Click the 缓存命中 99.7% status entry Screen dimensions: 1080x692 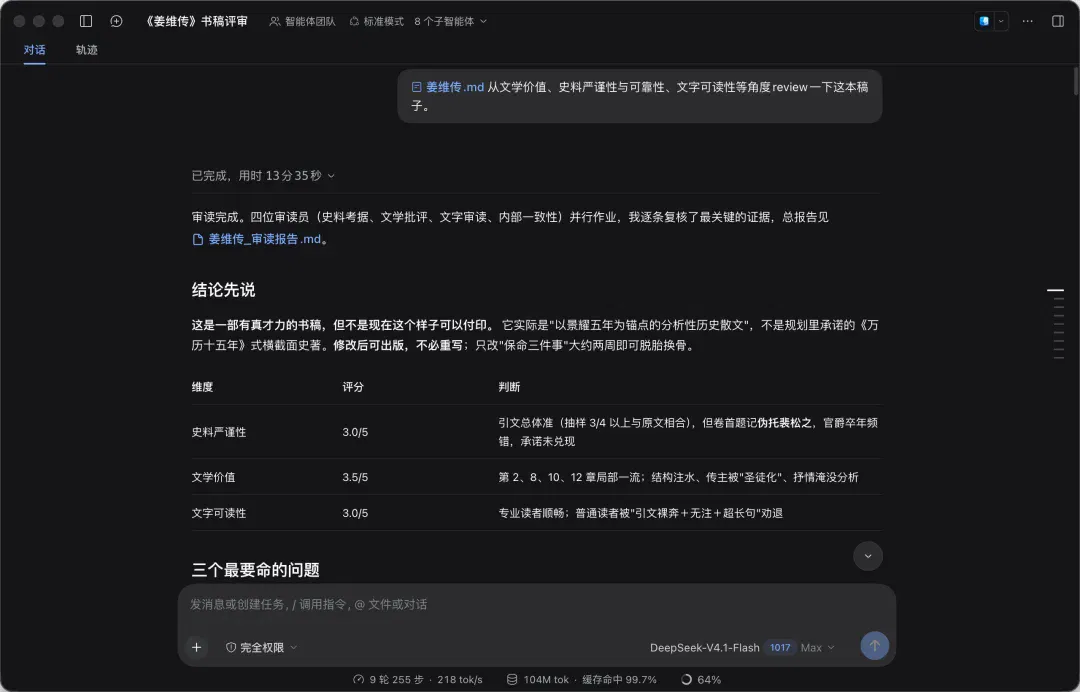tap(619, 680)
